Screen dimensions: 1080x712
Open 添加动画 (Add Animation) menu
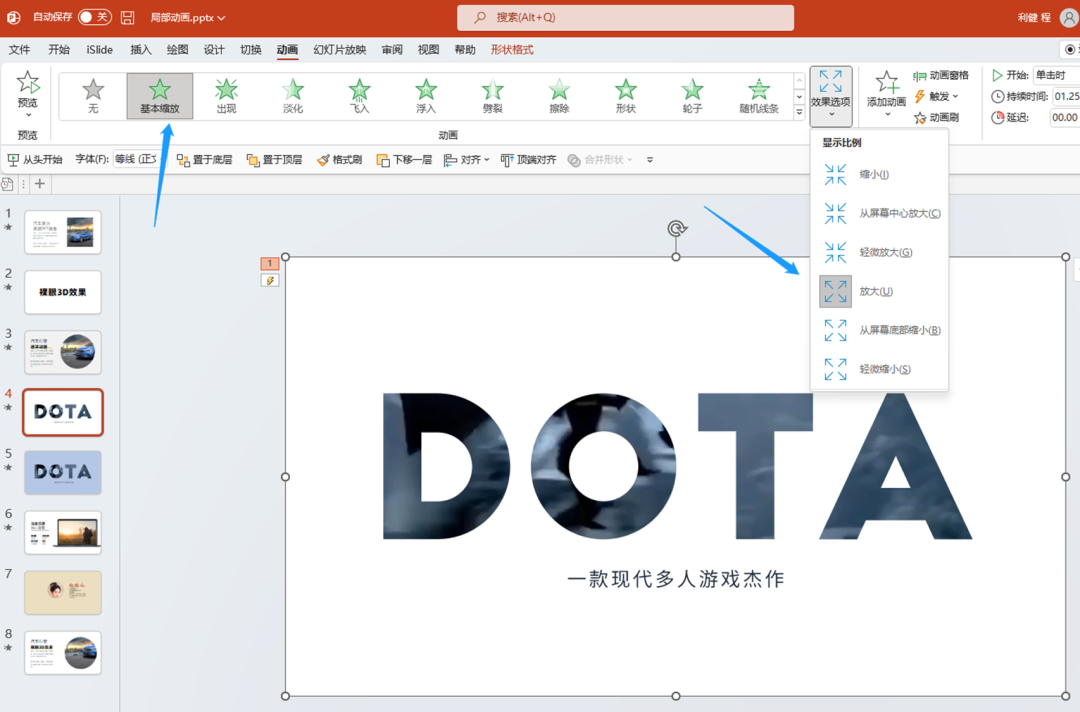(x=886, y=94)
